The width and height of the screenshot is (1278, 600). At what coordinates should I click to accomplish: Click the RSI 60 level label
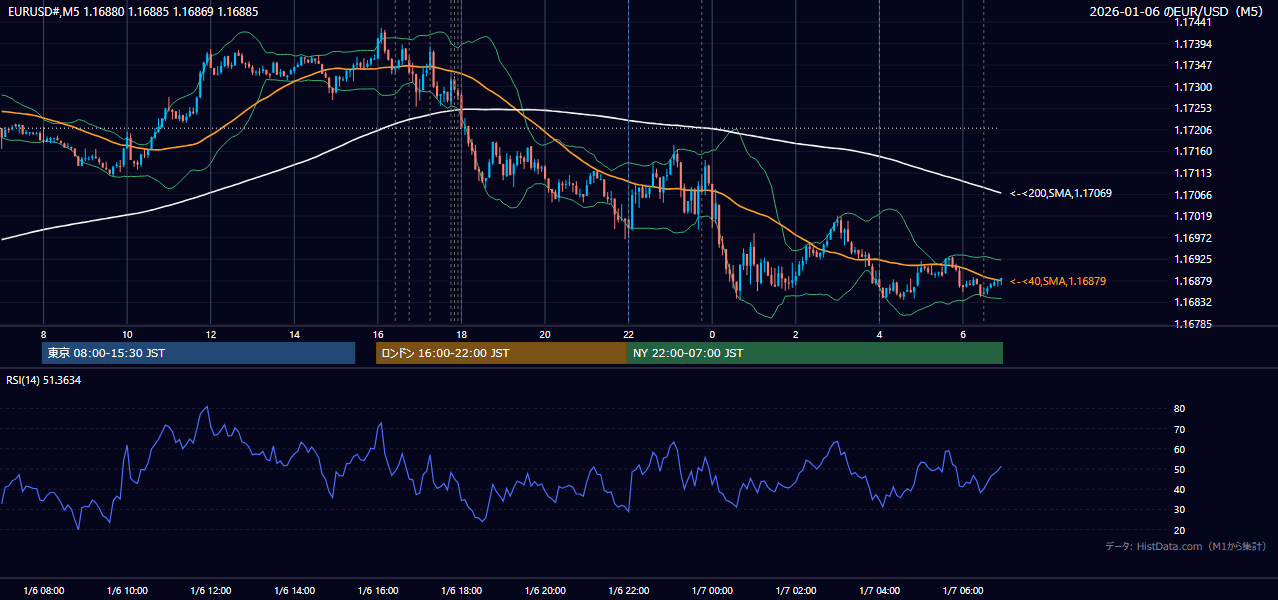pyautogui.click(x=1180, y=449)
